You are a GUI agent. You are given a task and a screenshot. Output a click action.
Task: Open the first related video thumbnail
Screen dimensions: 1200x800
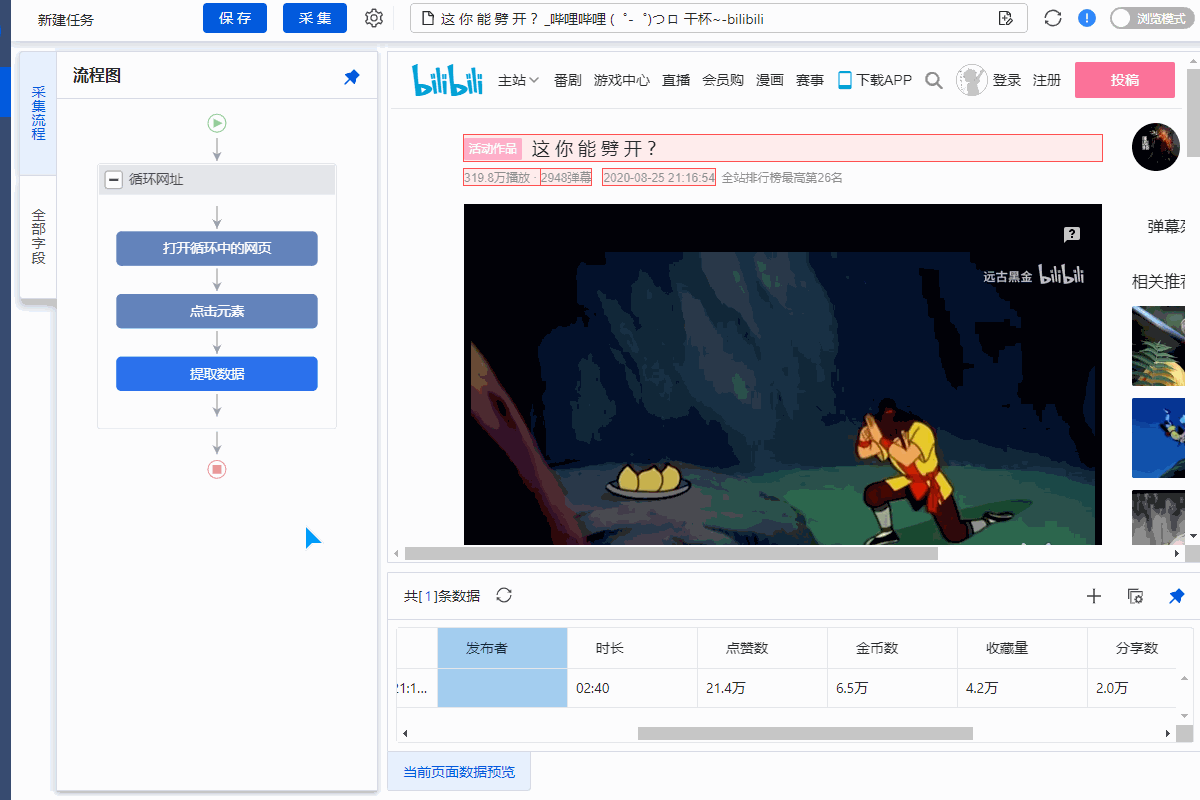1158,346
